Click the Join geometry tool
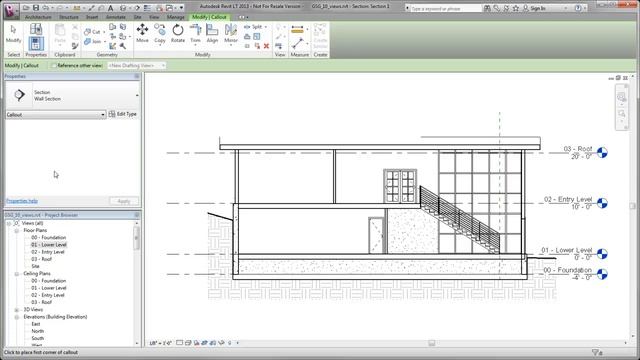The width and height of the screenshot is (640, 360). tap(92, 41)
